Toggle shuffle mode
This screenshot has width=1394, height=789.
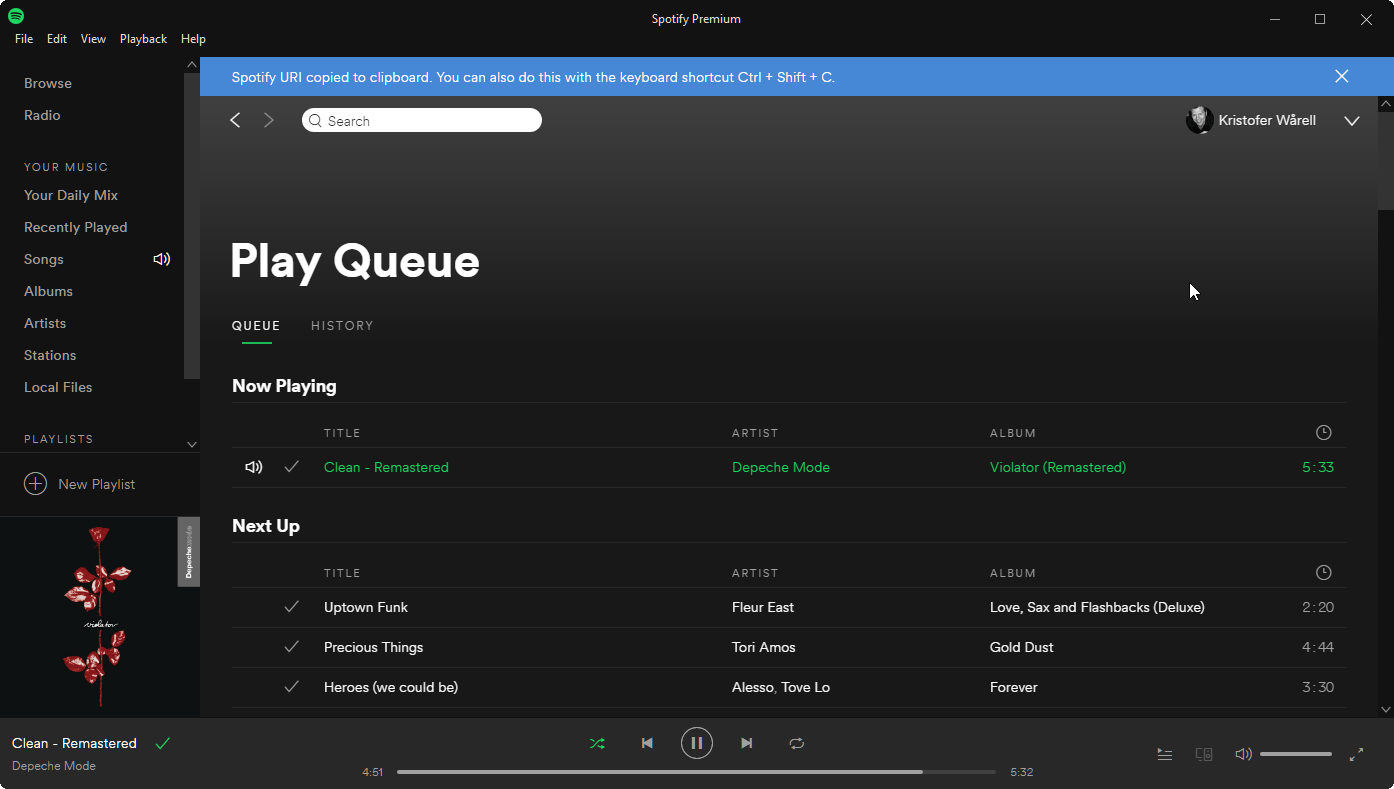(597, 743)
